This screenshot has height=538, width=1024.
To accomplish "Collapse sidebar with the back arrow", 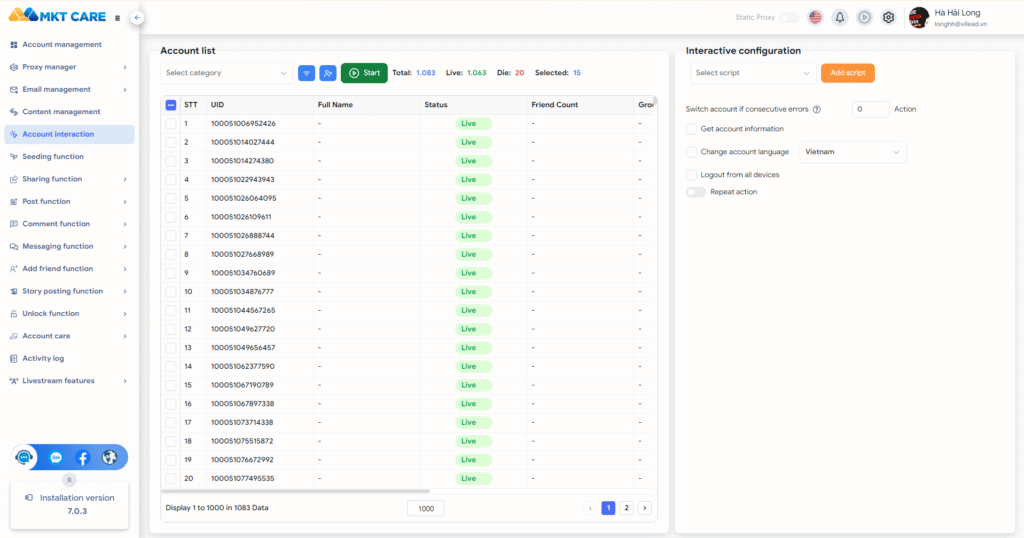I will 137,17.
